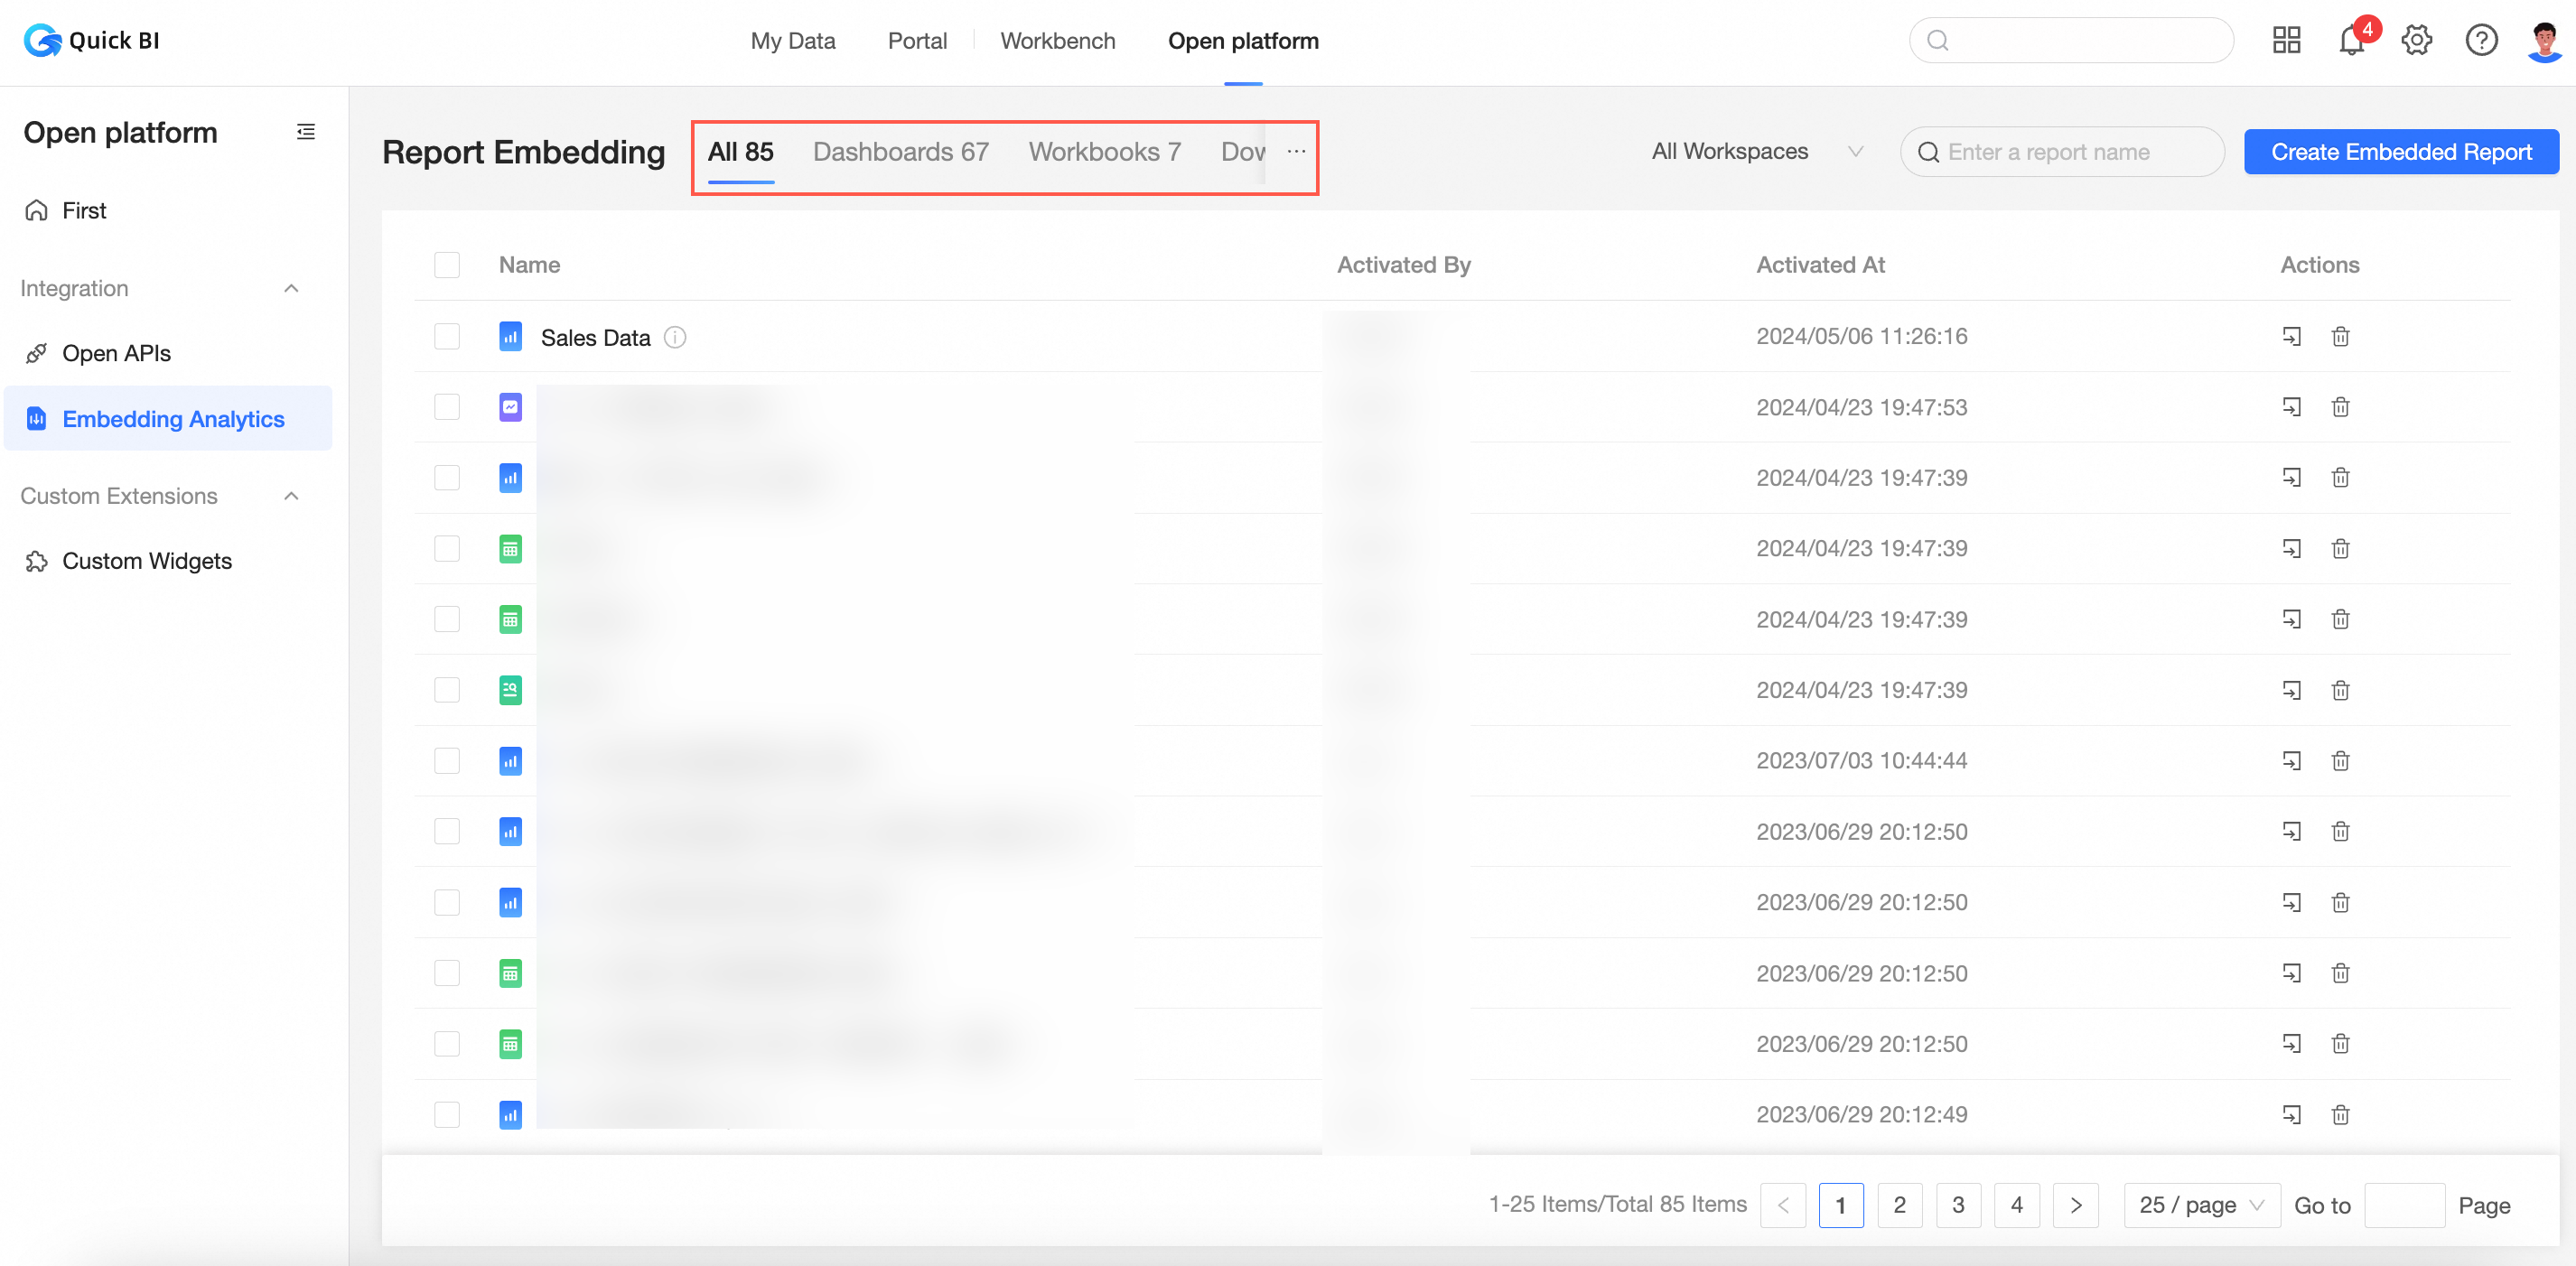Switch to the Dashboards 67 tab
This screenshot has height=1266, width=2576.
(900, 152)
